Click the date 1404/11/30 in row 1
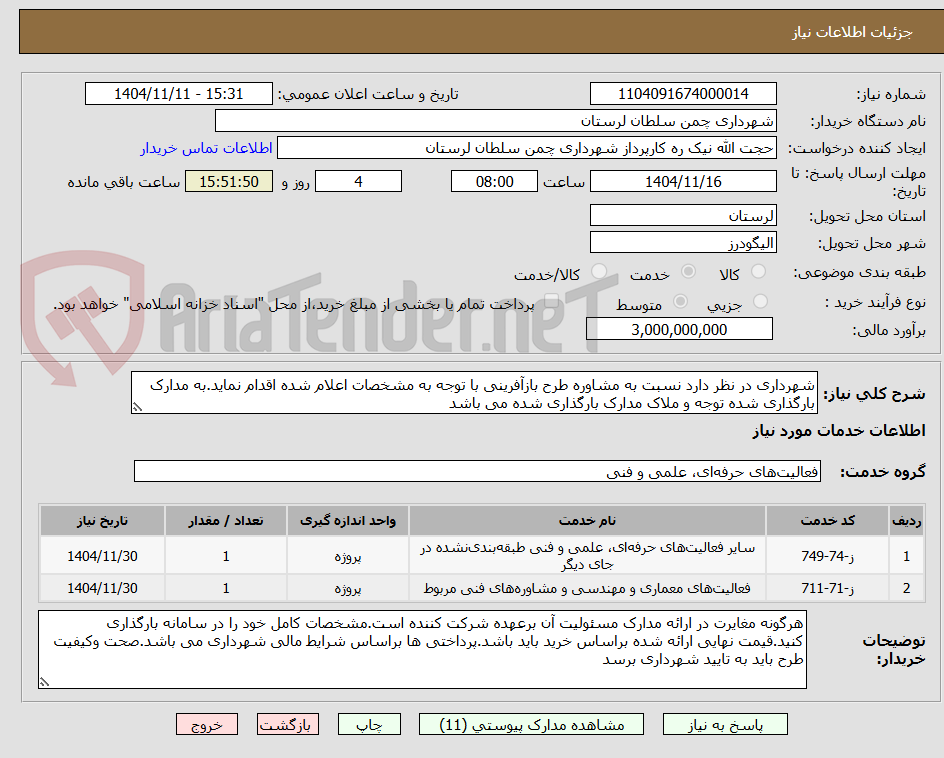The height and width of the screenshot is (758, 944). tap(102, 556)
